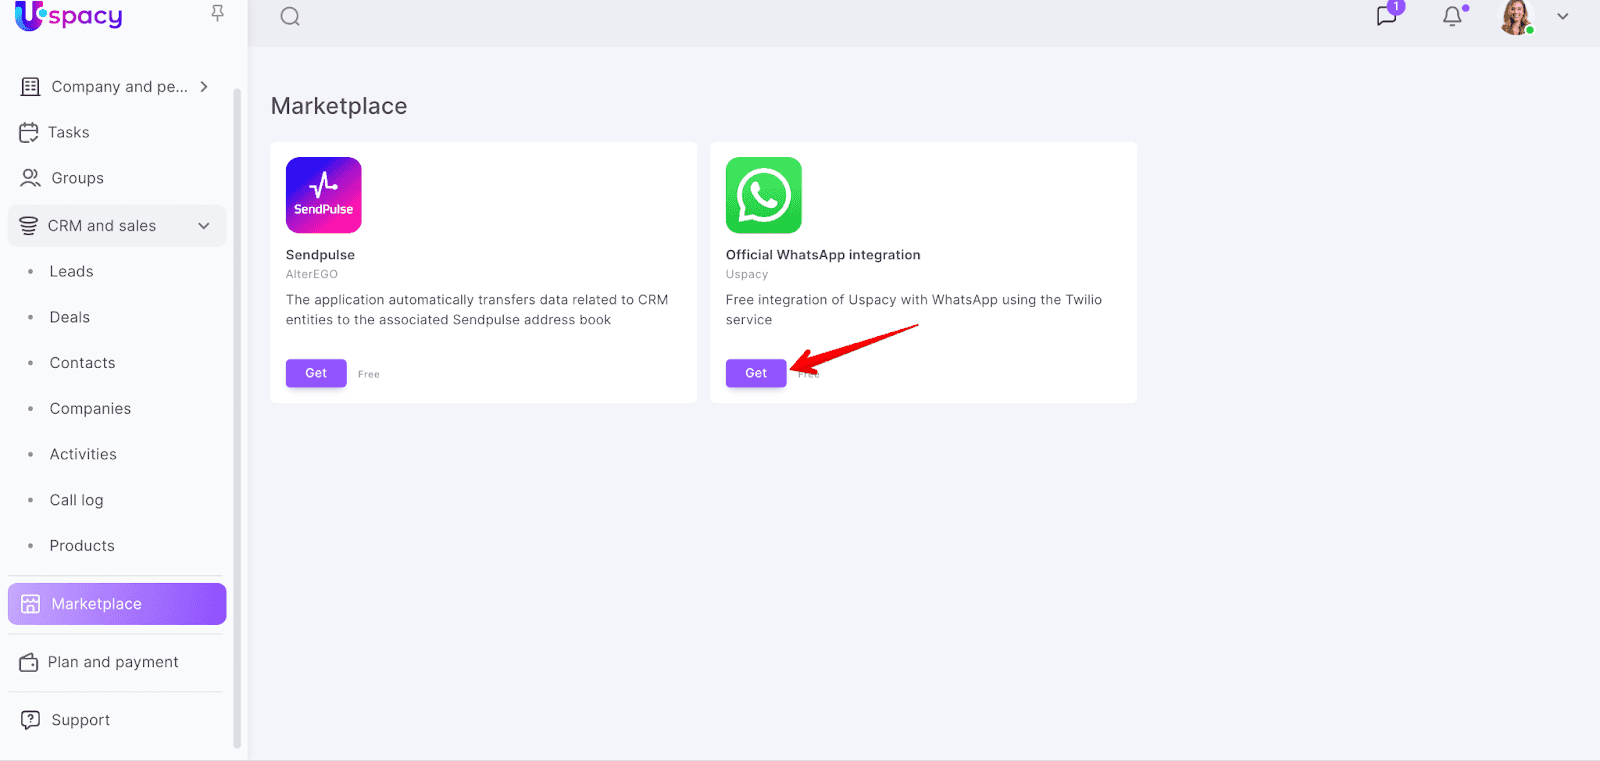Click the Uspacy logo

click(x=69, y=16)
